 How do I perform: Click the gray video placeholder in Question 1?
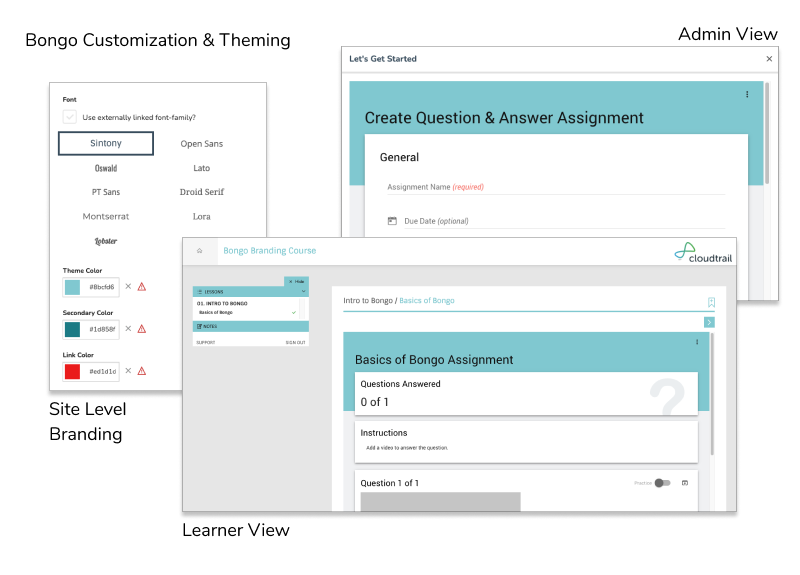[440, 502]
